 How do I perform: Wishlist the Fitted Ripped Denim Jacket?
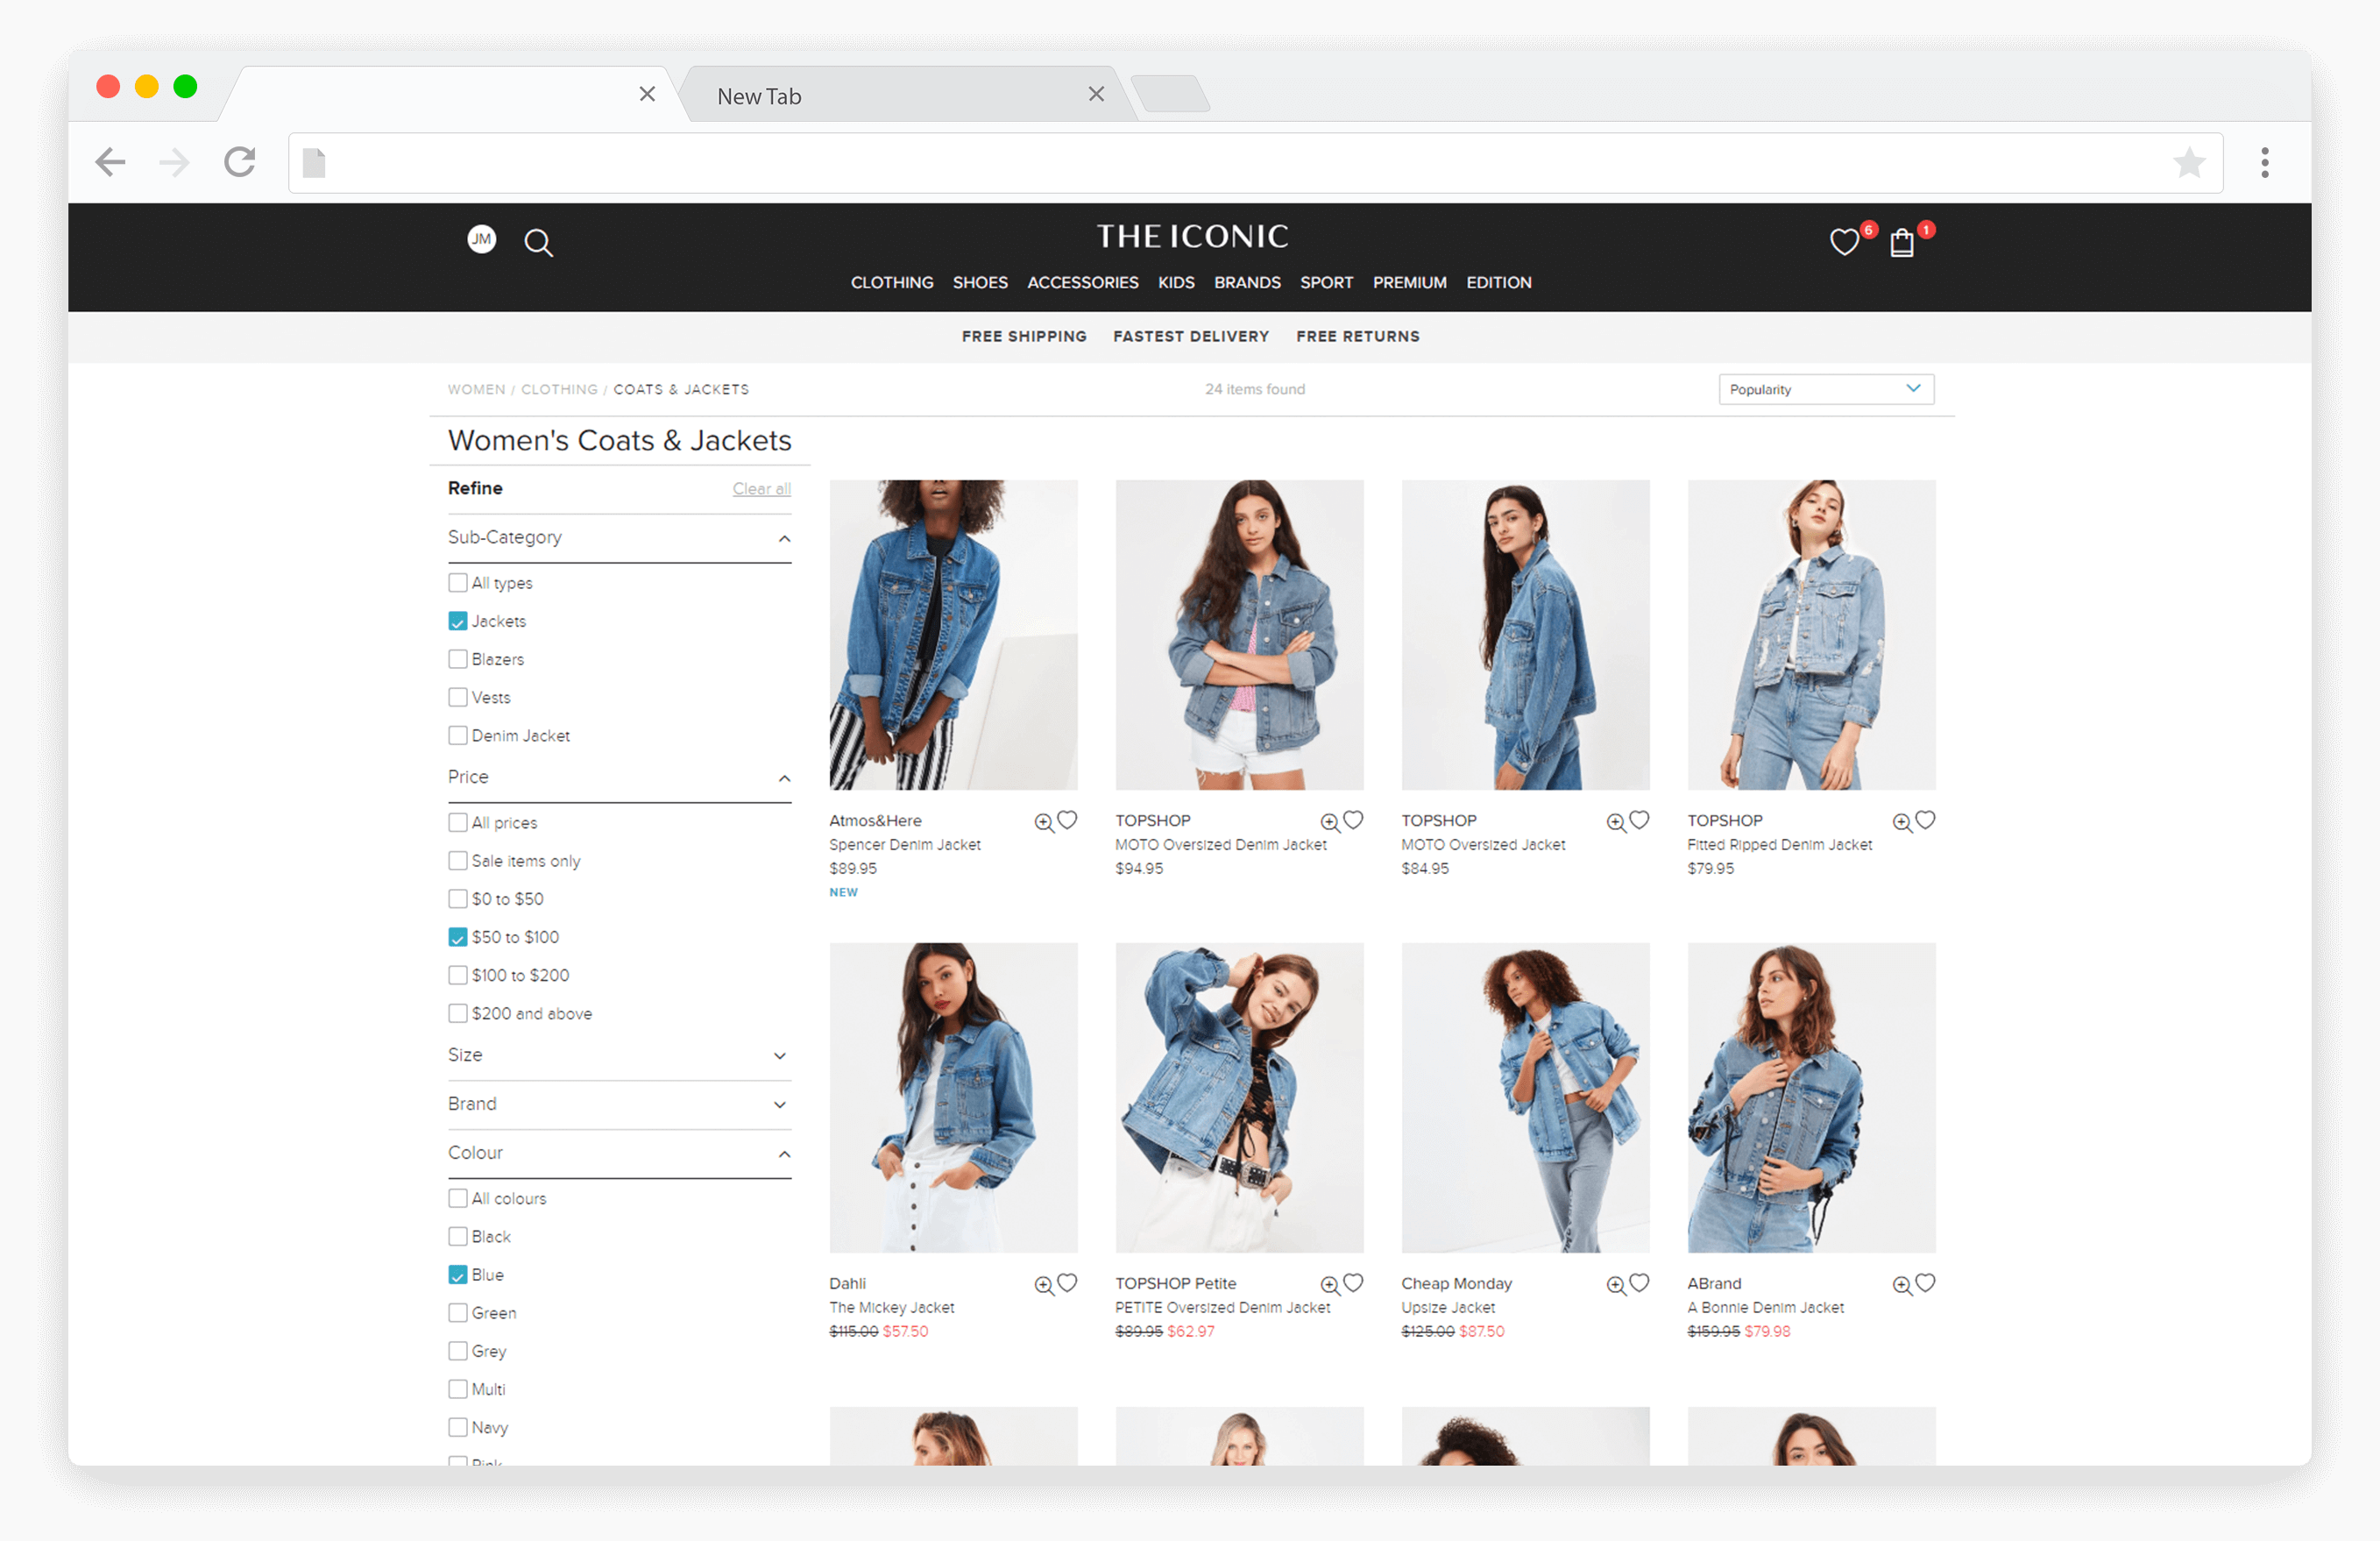[x=1925, y=820]
